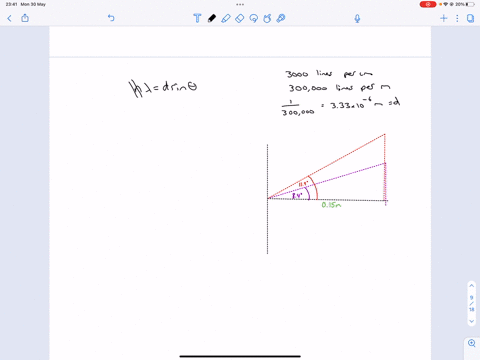Screen dimensions: 480x360
Task: Select the Text tool
Action: [x=197, y=18]
